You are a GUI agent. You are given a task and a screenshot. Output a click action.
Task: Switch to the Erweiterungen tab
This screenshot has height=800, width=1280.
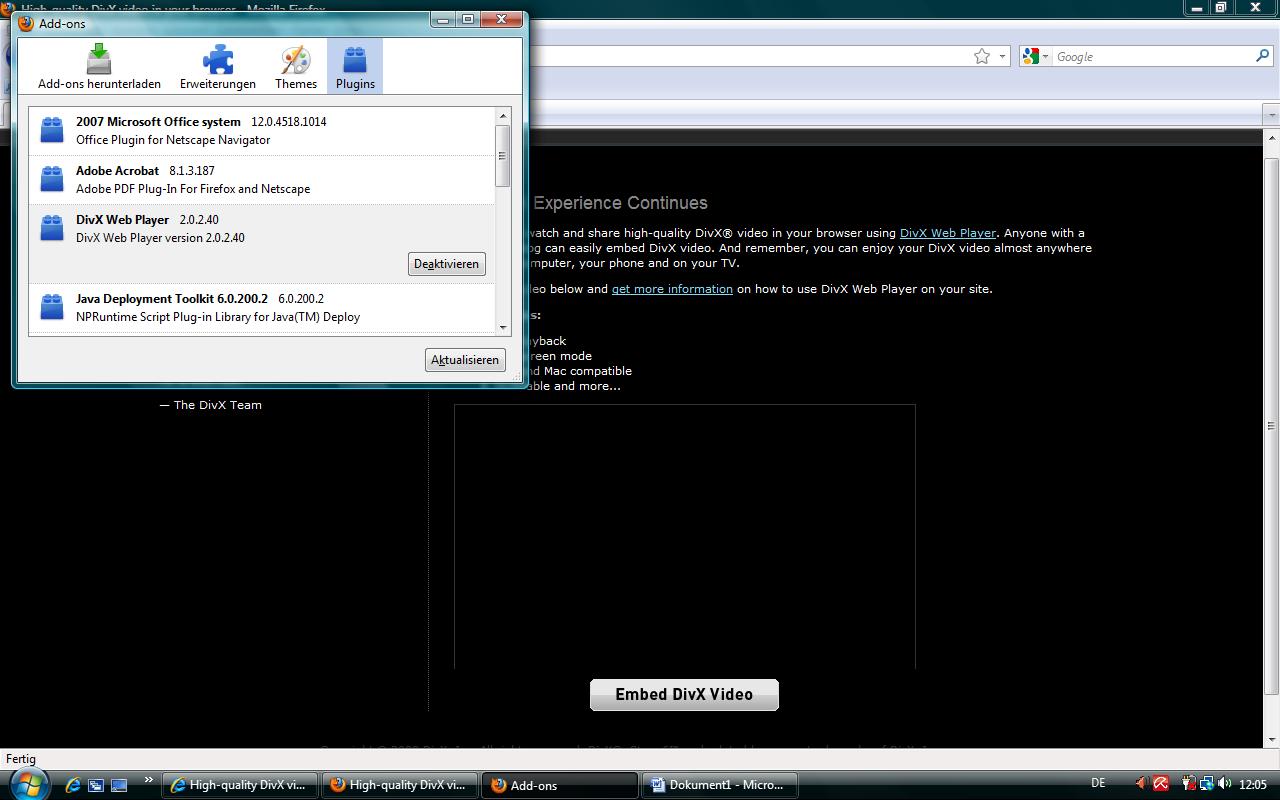click(218, 67)
